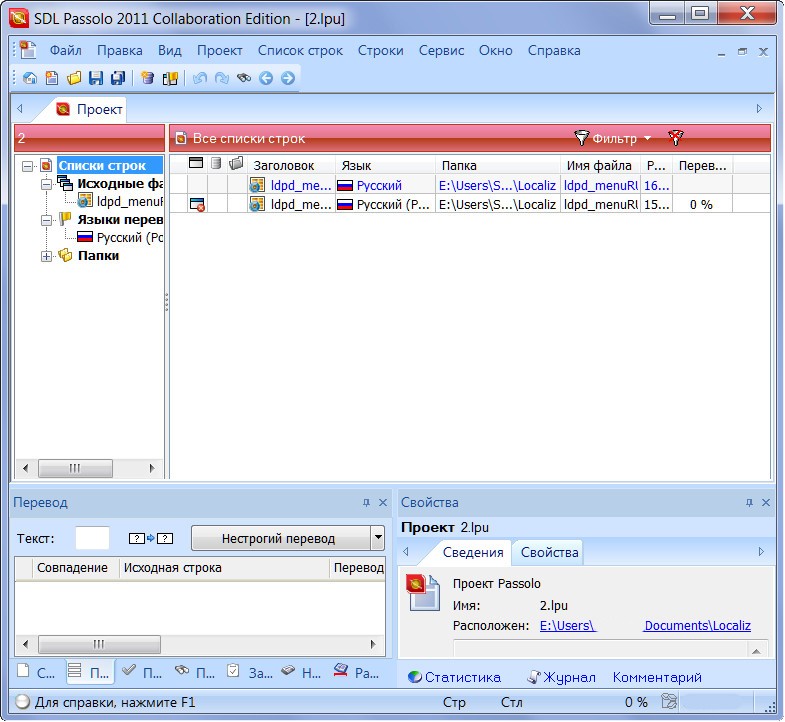The width and height of the screenshot is (785, 722).
Task: Collapse the Исходные фа... tree node
Action: point(46,184)
